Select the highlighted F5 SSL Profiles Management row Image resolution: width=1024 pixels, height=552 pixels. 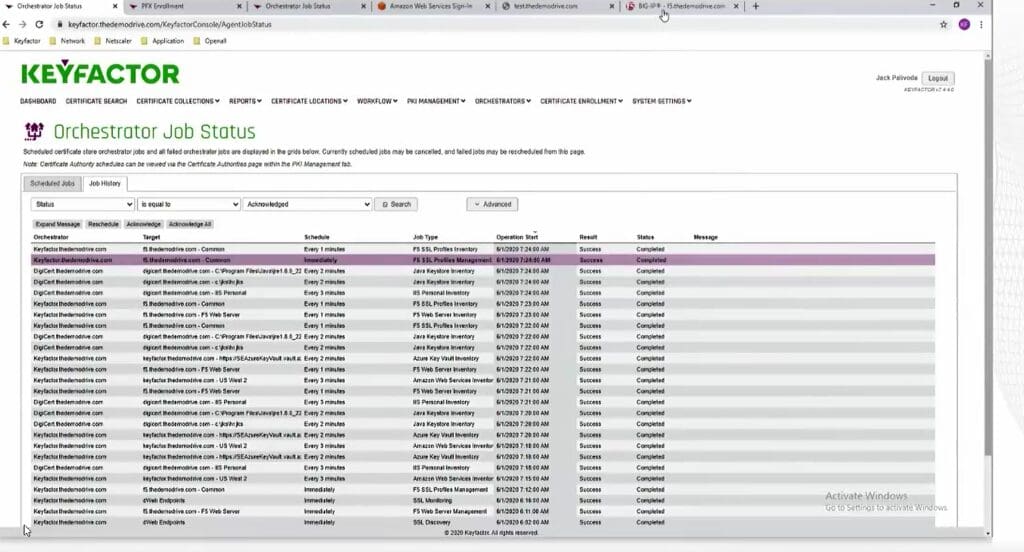(x=483, y=260)
